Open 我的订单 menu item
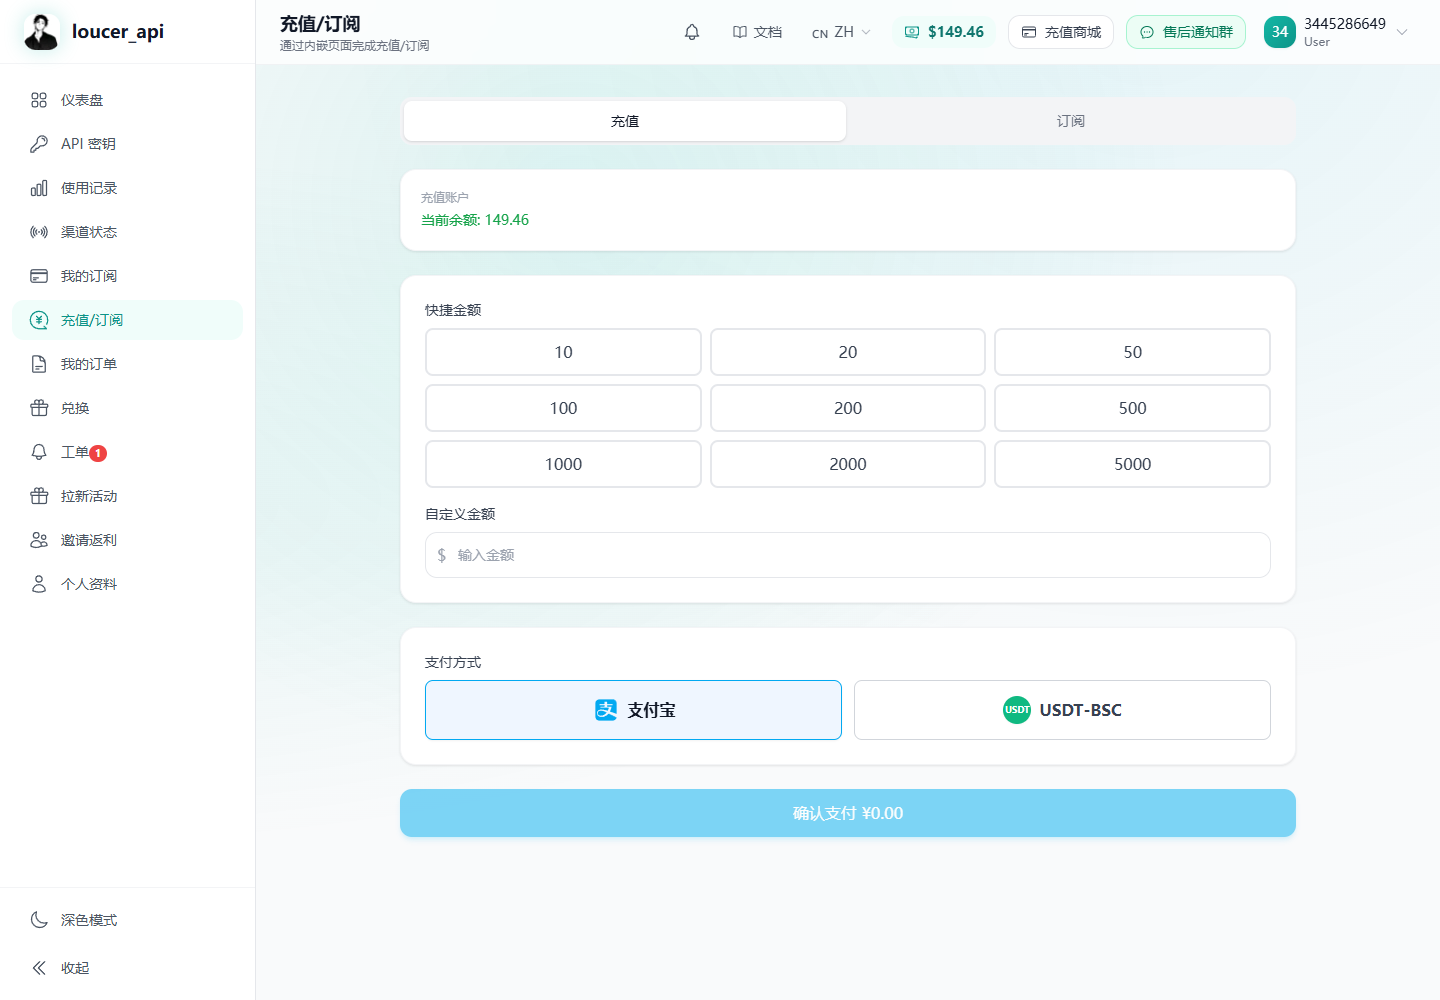 coord(128,364)
